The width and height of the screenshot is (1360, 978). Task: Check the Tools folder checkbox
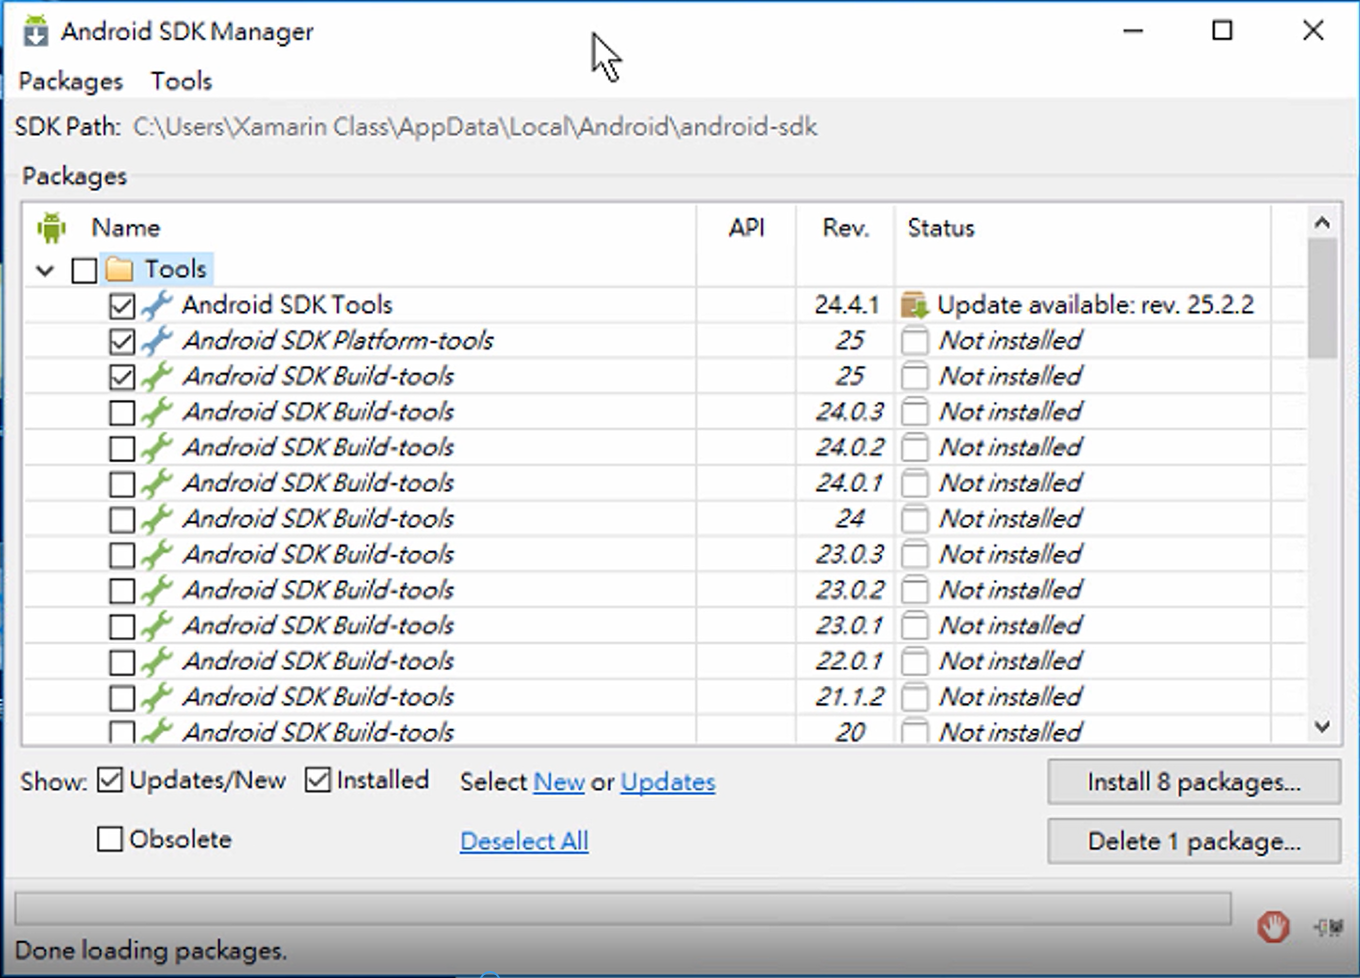85,270
